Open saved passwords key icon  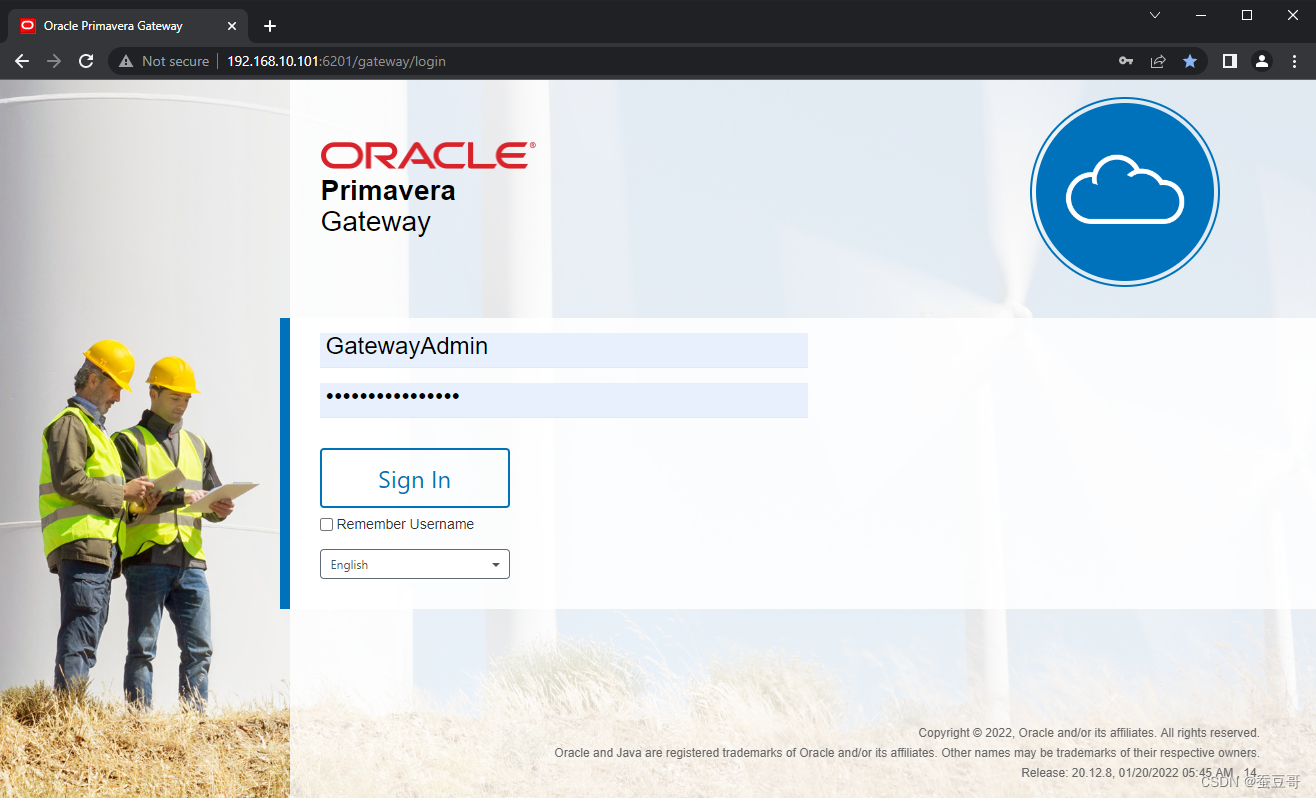point(1126,61)
